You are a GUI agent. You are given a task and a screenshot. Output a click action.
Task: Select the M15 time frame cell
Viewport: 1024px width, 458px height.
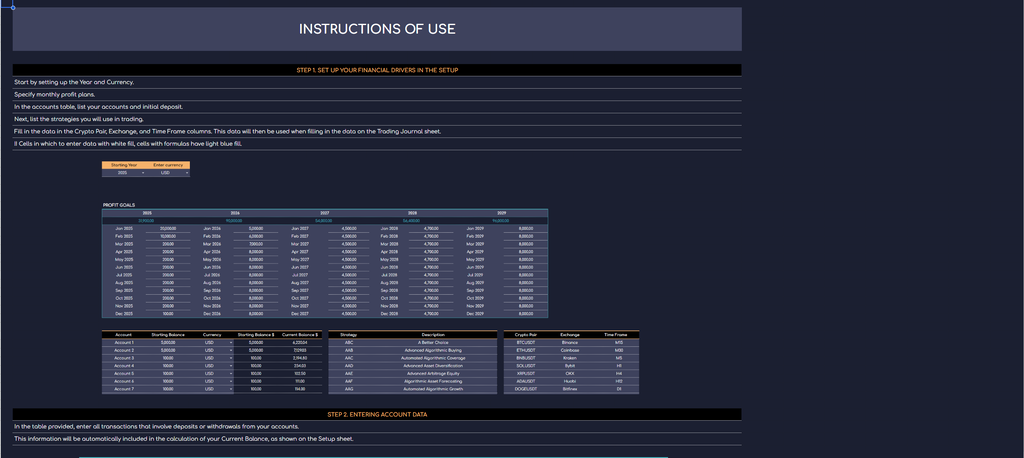point(618,342)
